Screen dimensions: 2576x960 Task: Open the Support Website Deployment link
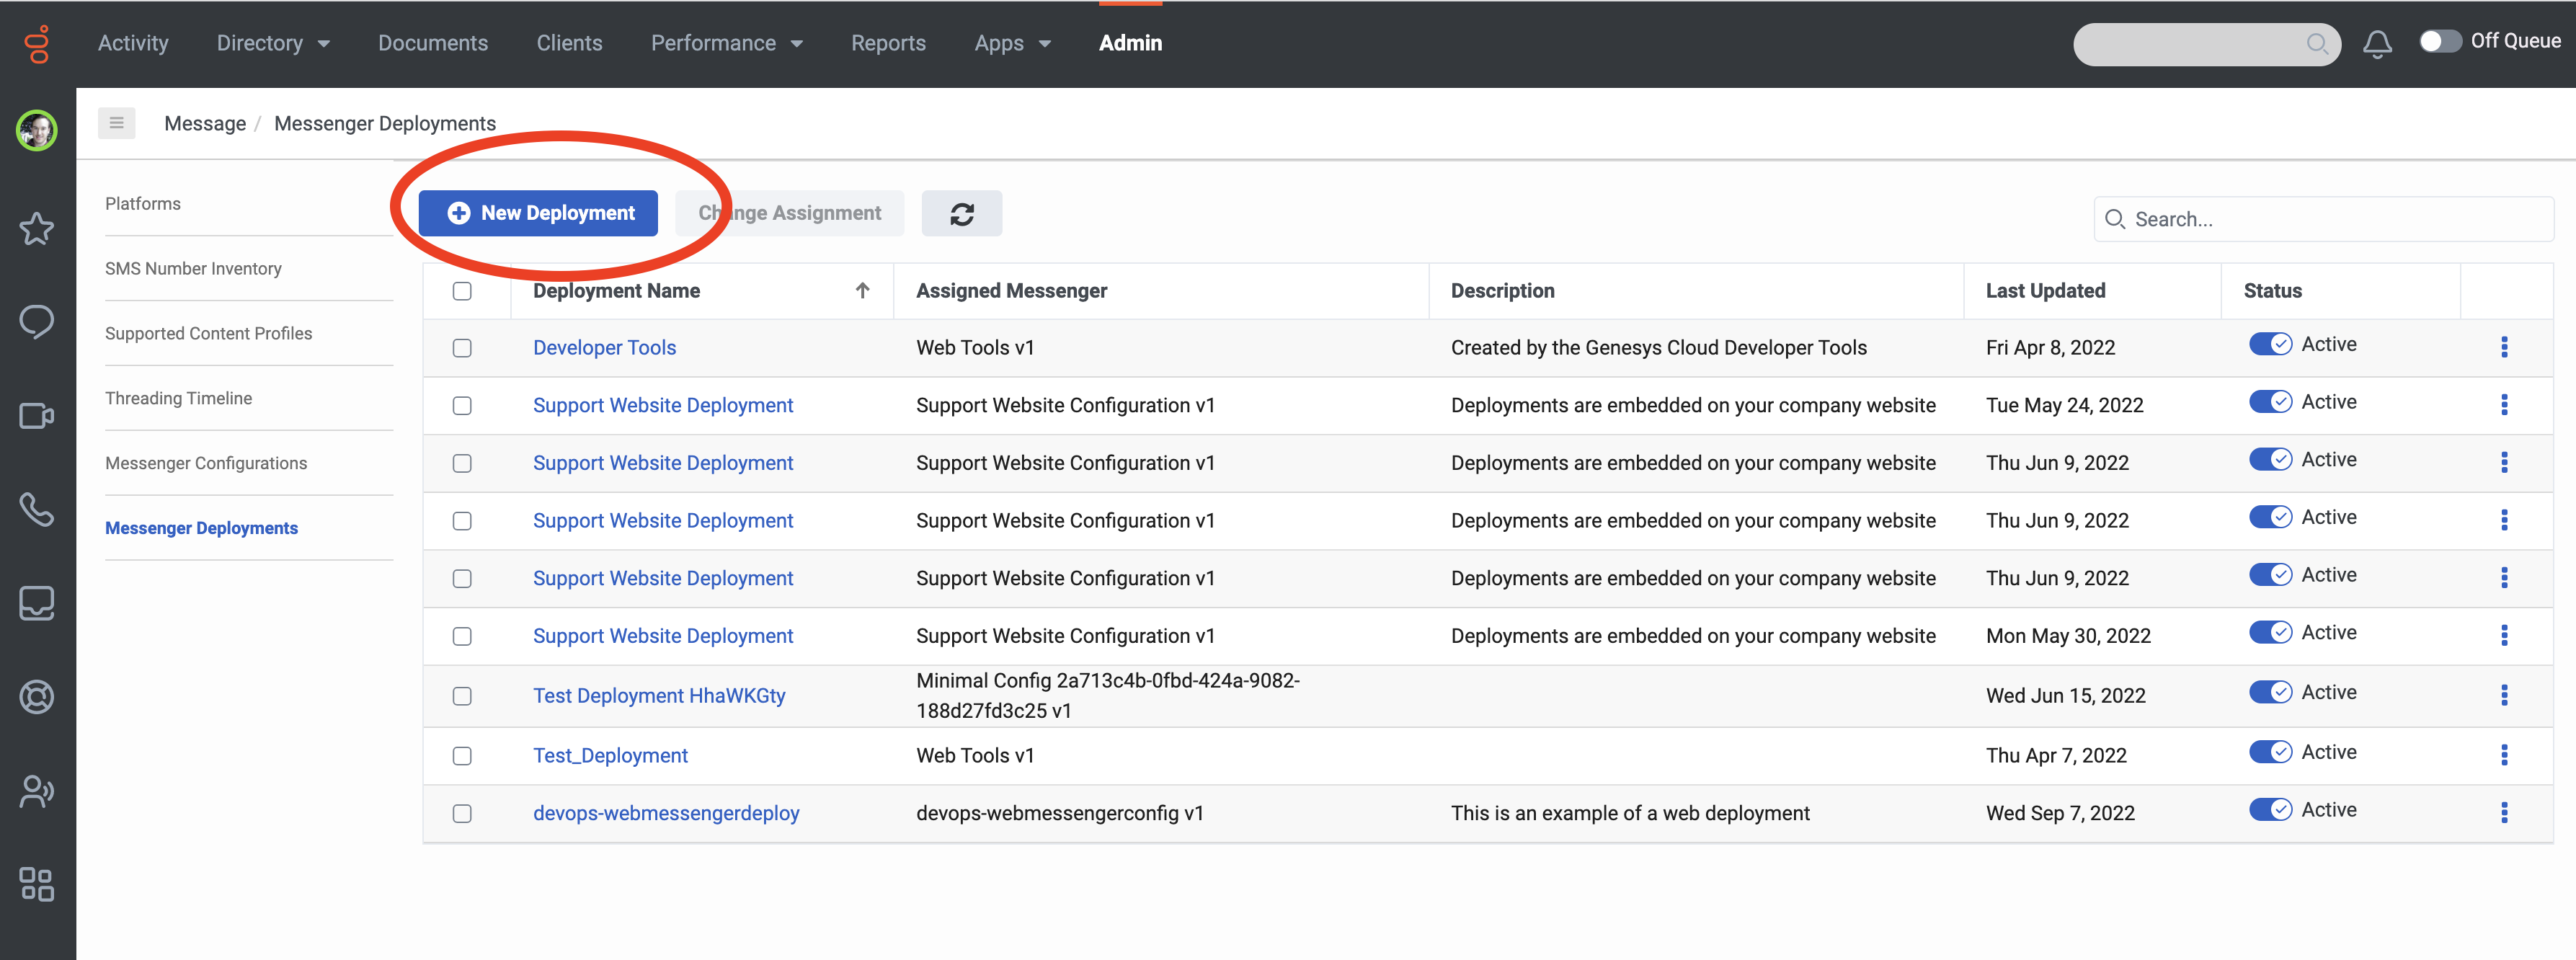point(663,405)
